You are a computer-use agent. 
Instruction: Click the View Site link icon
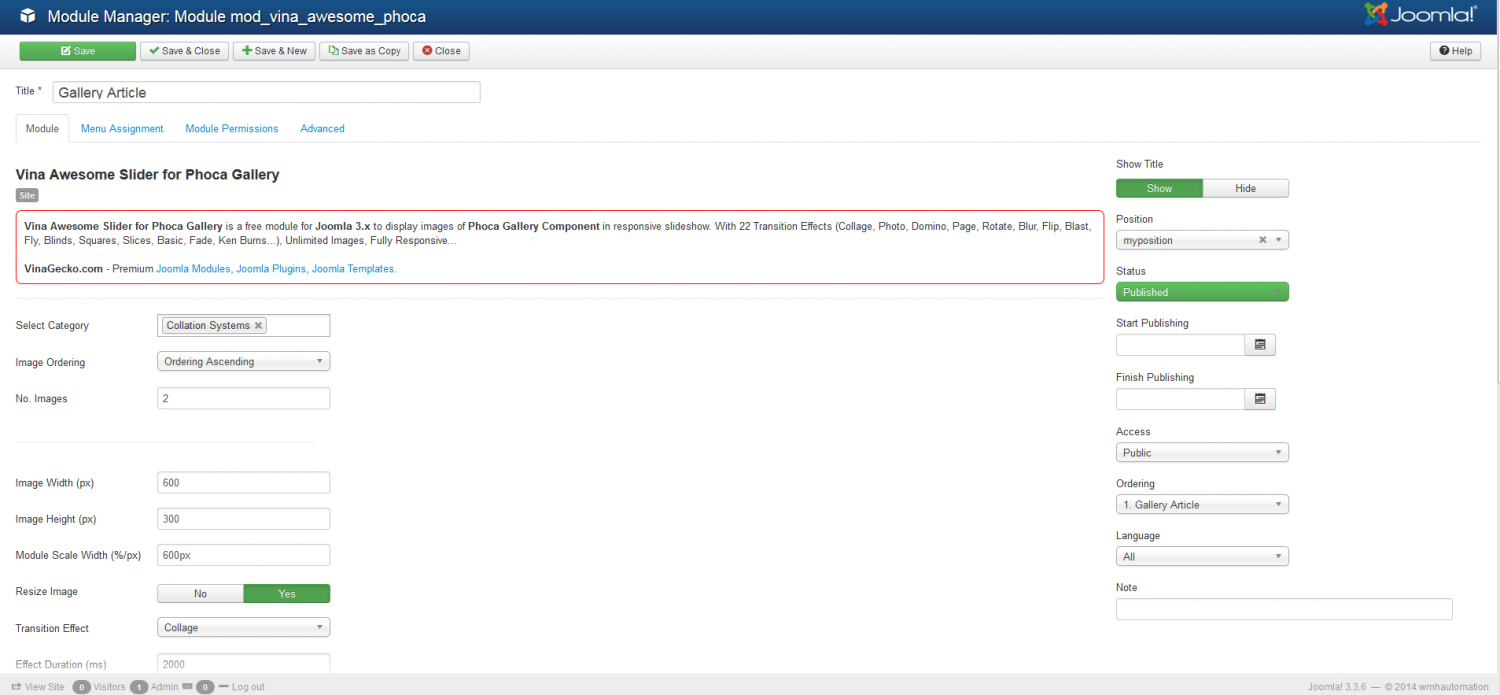(x=17, y=687)
